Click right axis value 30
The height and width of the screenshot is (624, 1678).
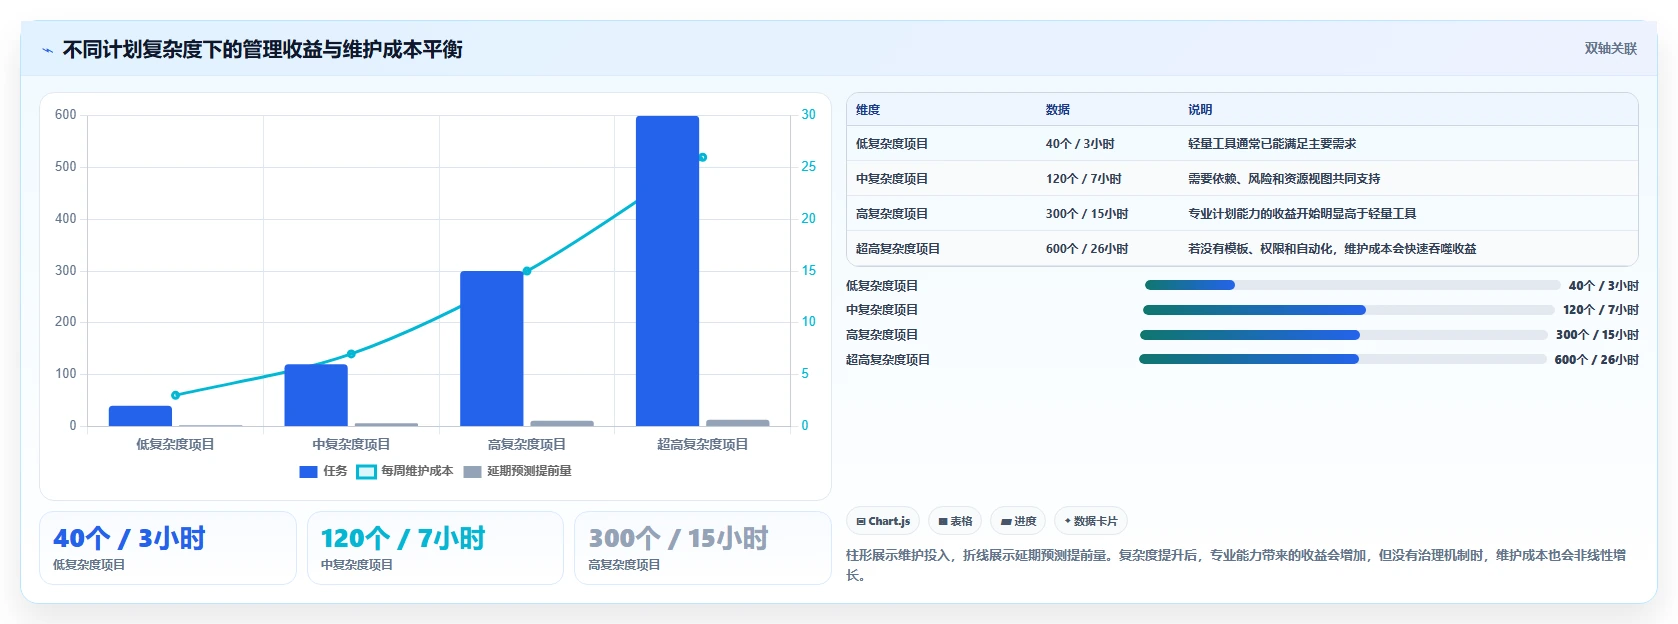(808, 115)
